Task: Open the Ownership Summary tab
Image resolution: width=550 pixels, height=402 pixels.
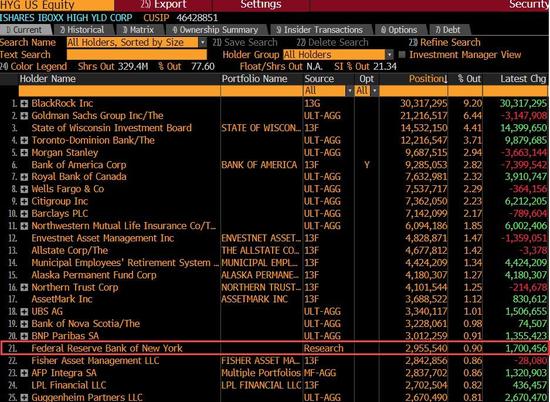Action: click(x=216, y=30)
